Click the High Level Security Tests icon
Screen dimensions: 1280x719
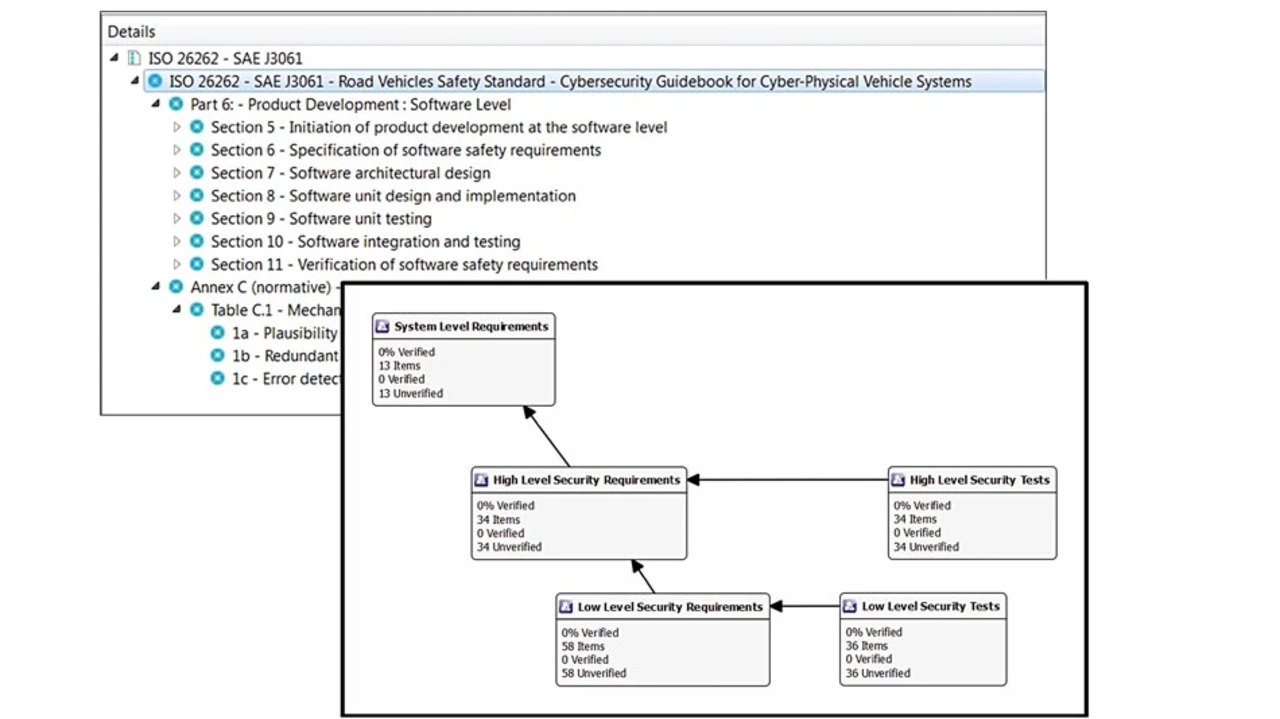pos(898,480)
